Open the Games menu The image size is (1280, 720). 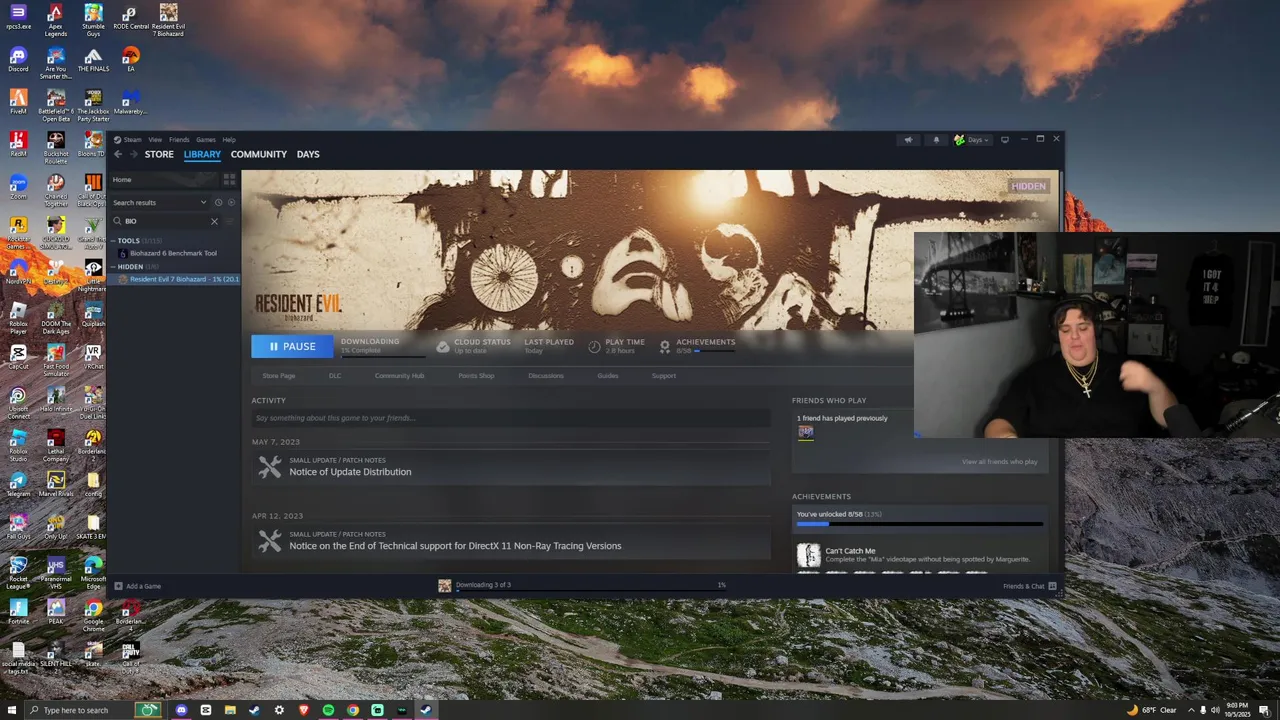pos(205,140)
